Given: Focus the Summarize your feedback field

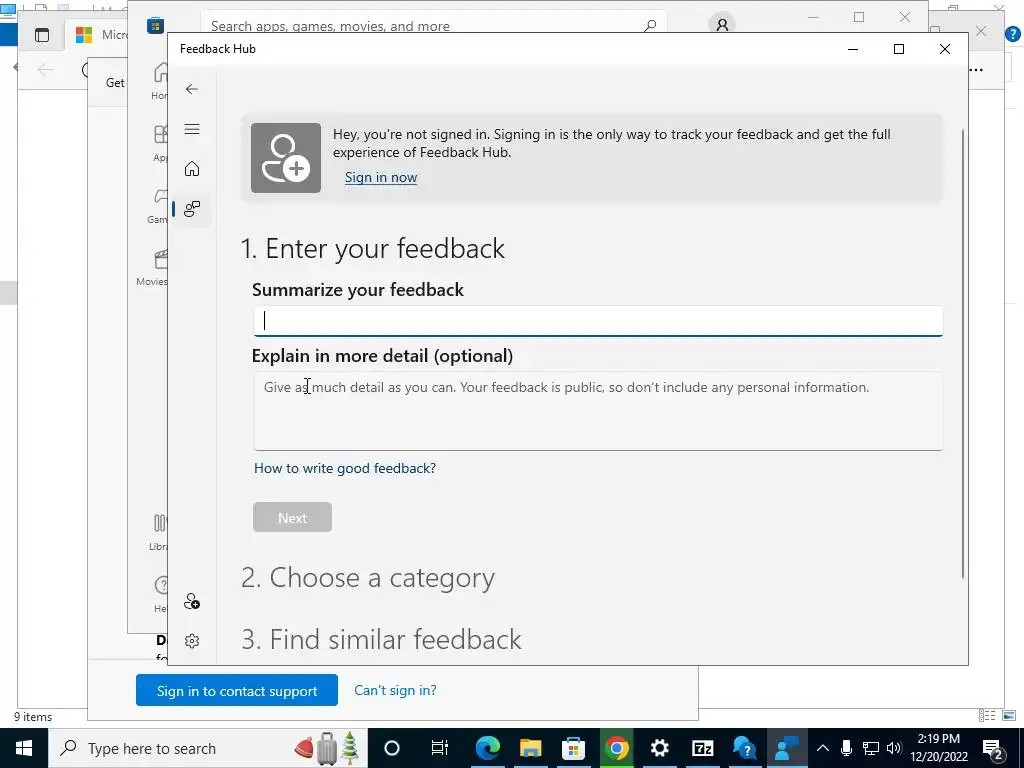Looking at the screenshot, I should [x=598, y=321].
